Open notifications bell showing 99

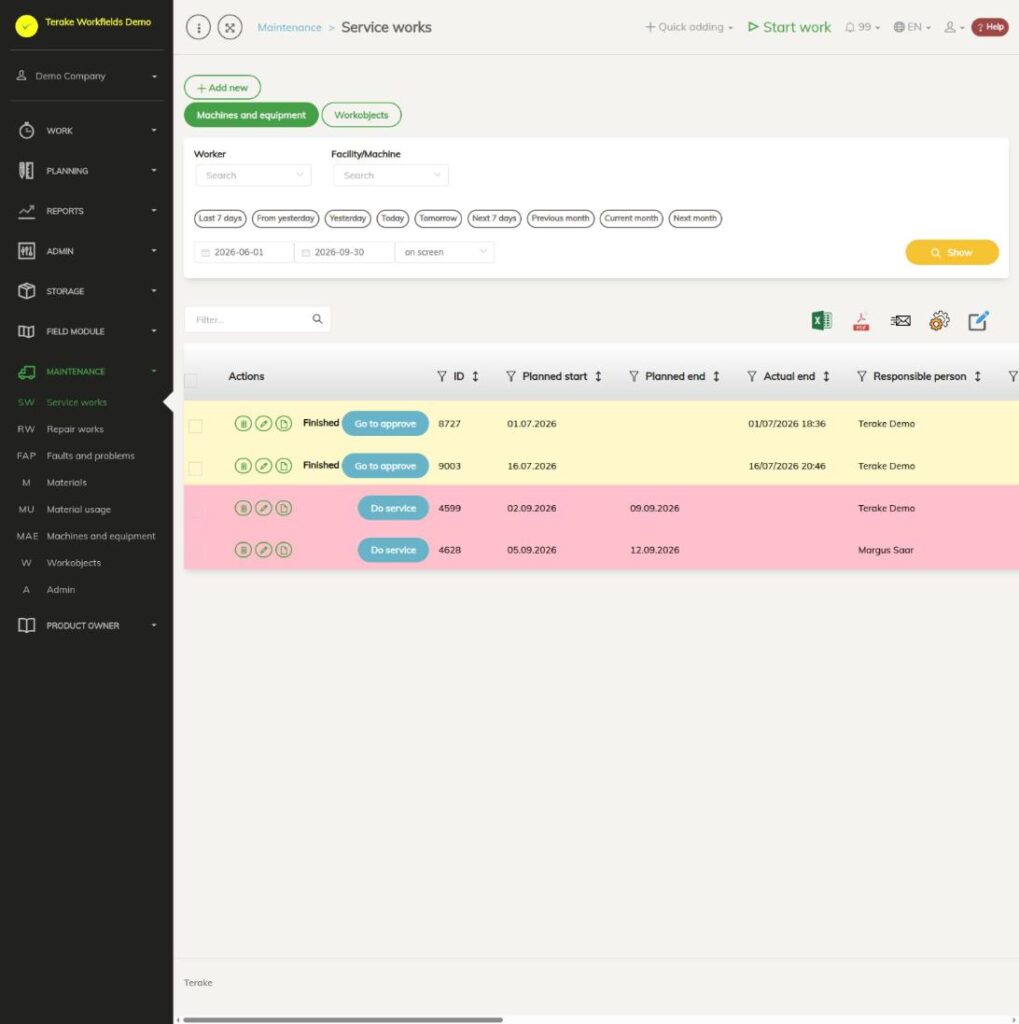tap(862, 27)
